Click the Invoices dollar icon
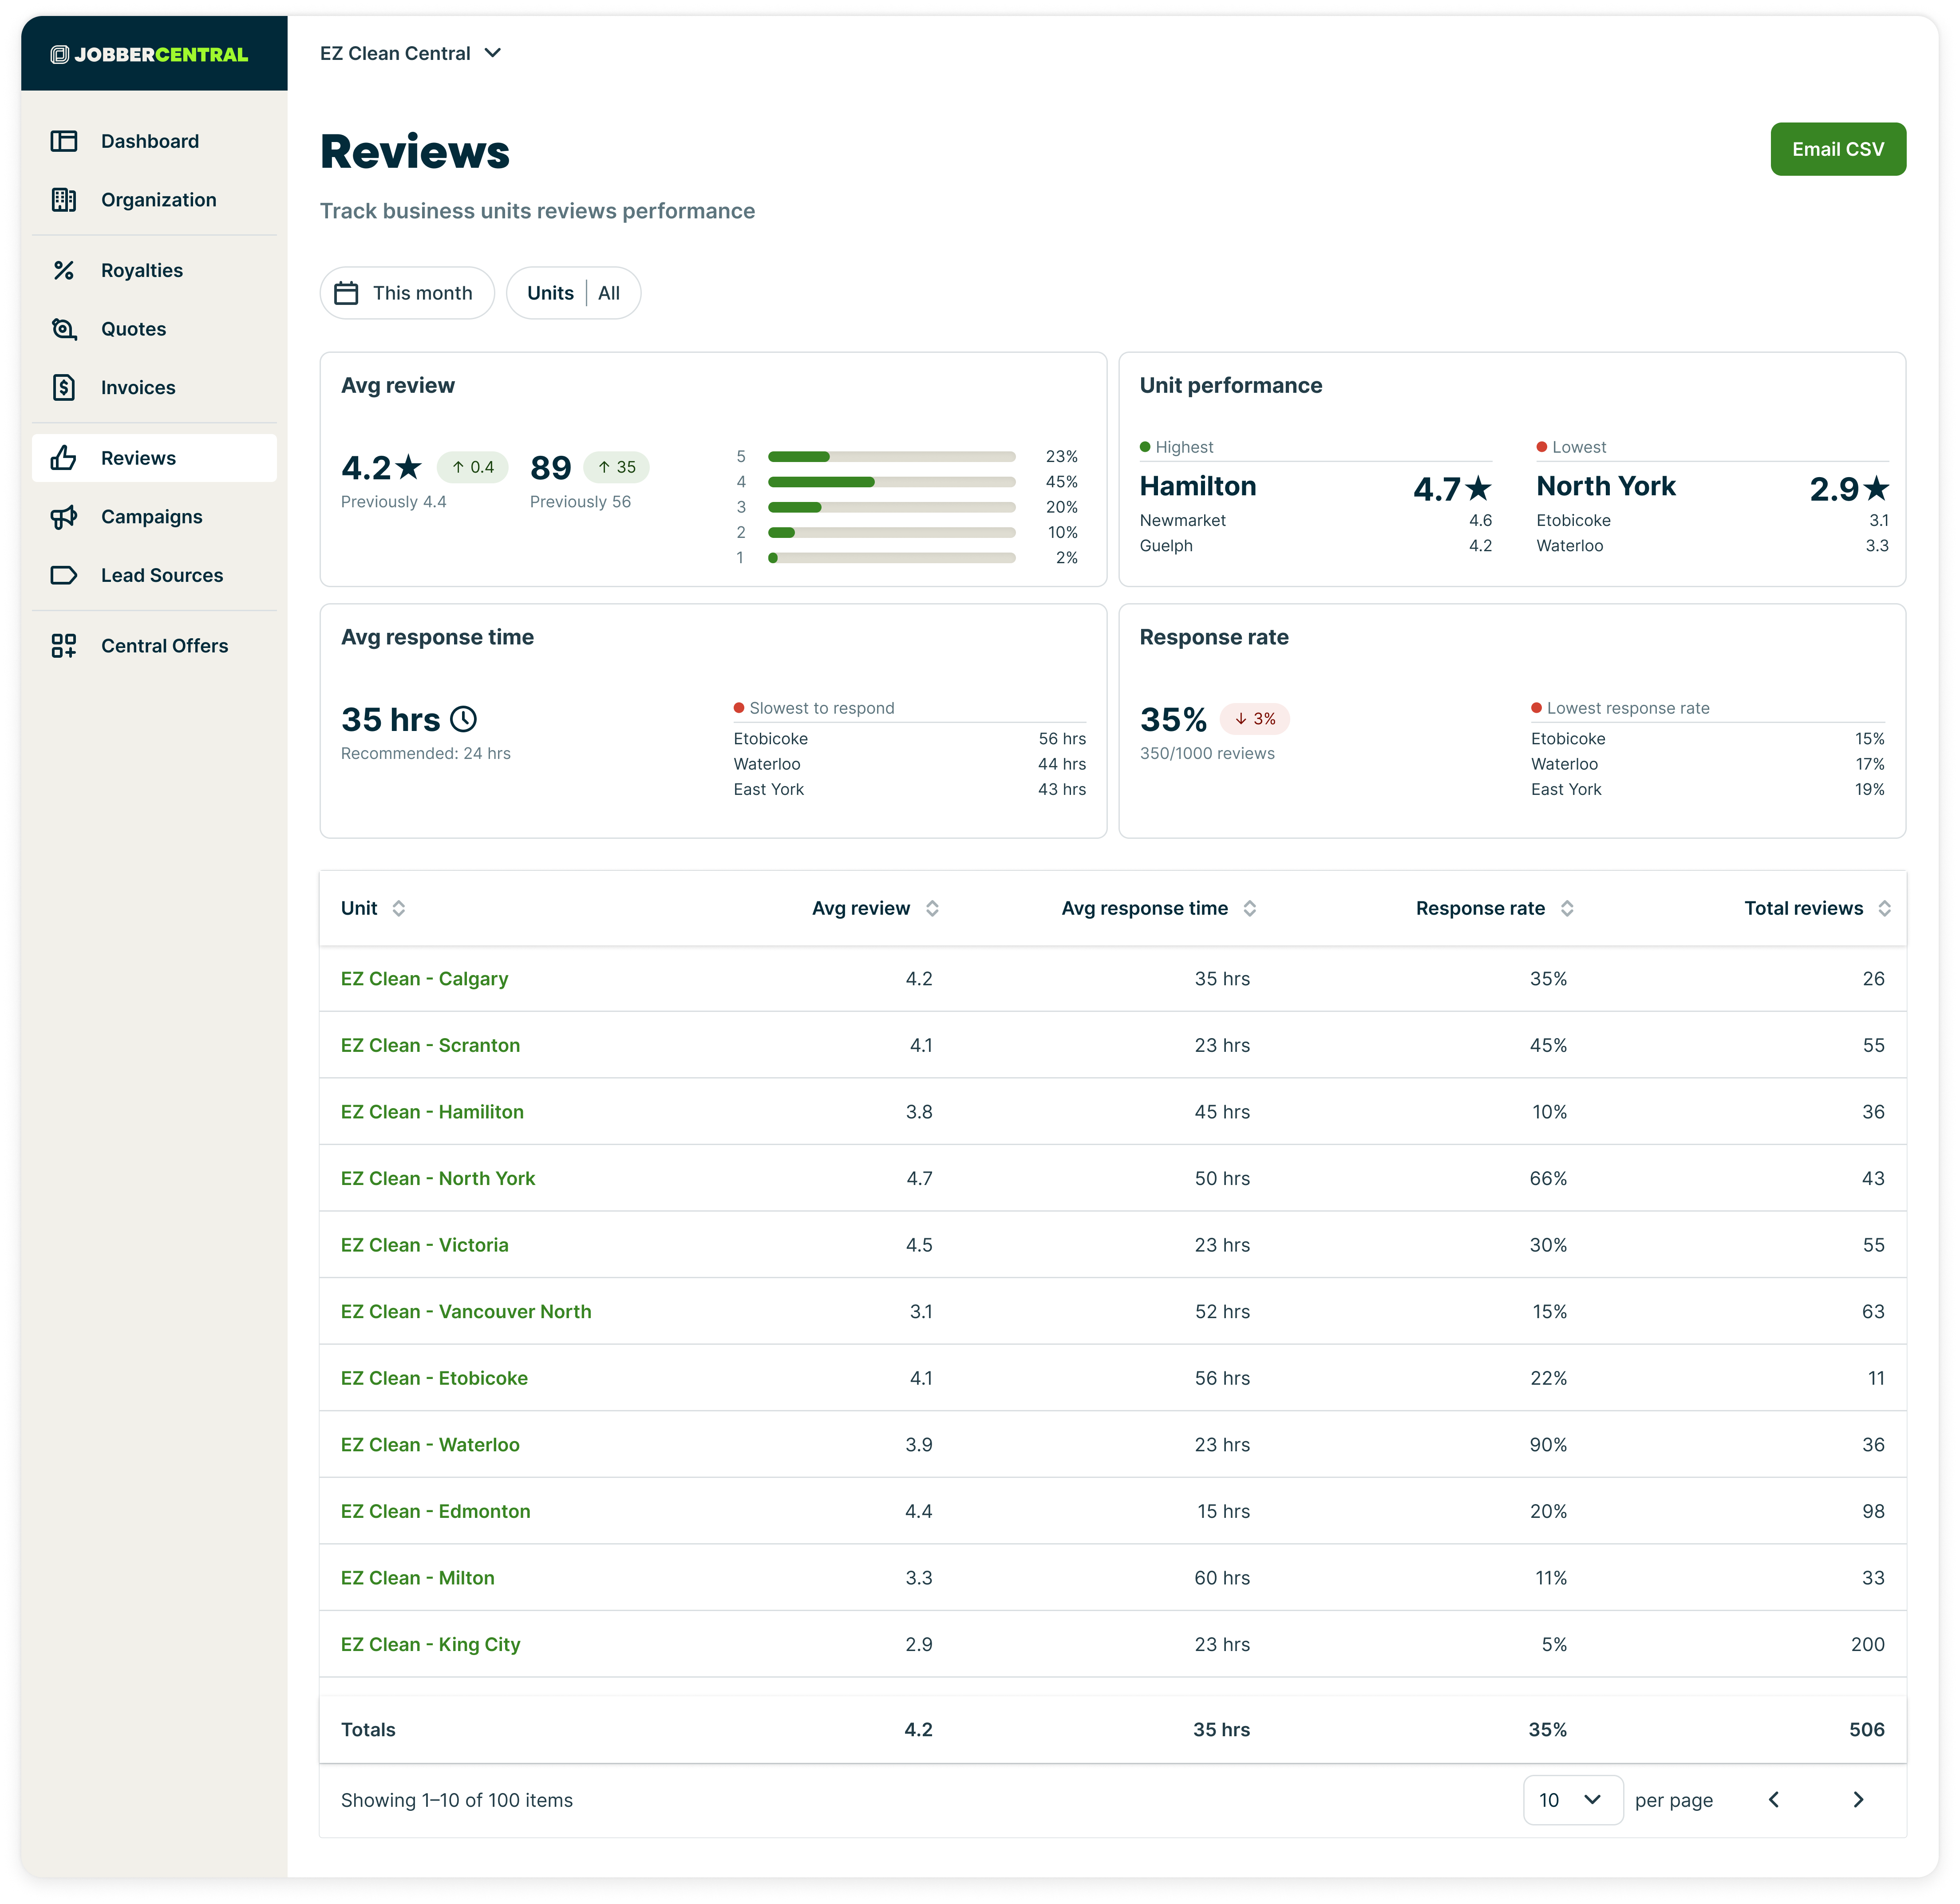The height and width of the screenshot is (1904, 1960). [64, 387]
